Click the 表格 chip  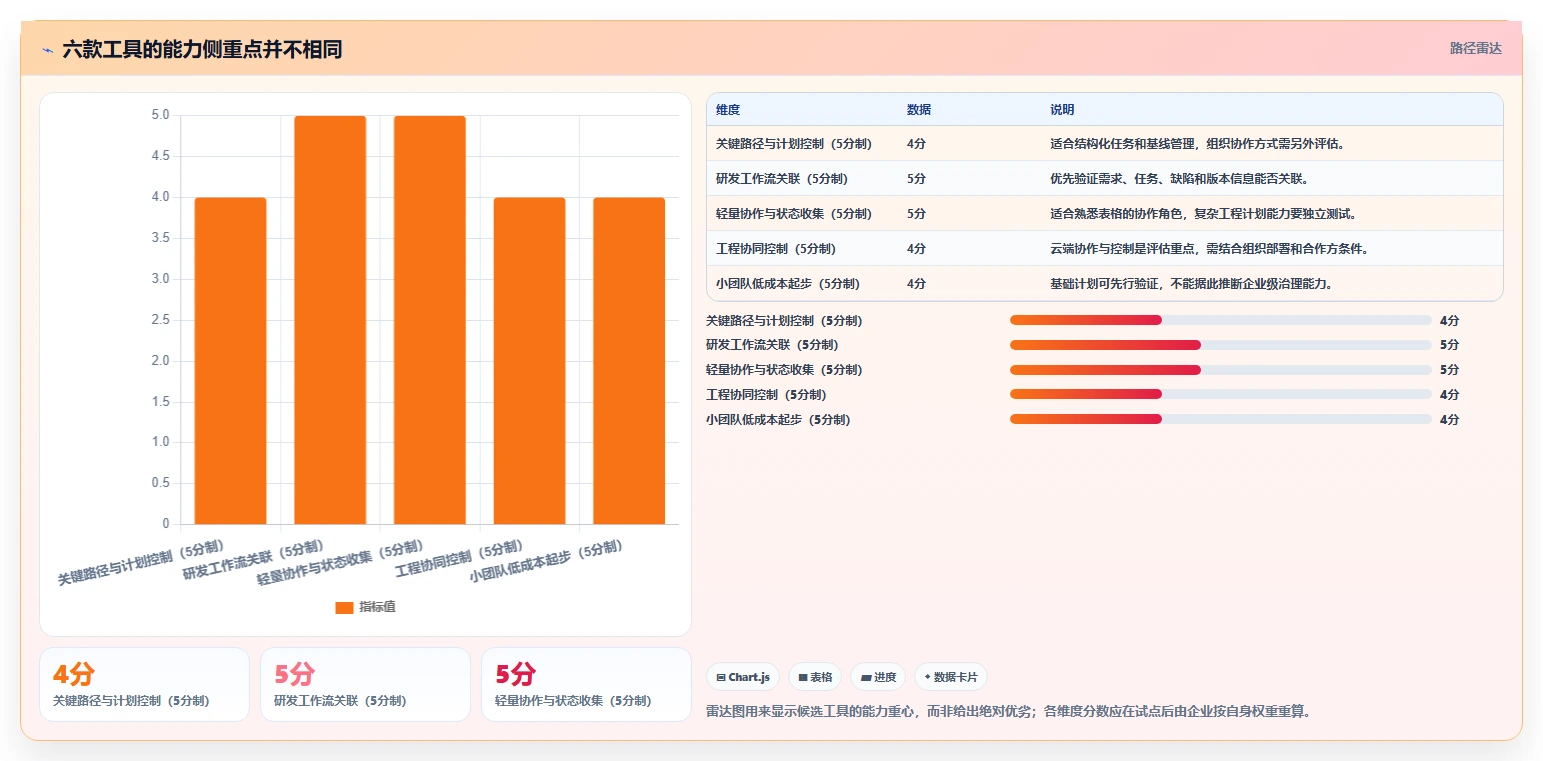815,677
